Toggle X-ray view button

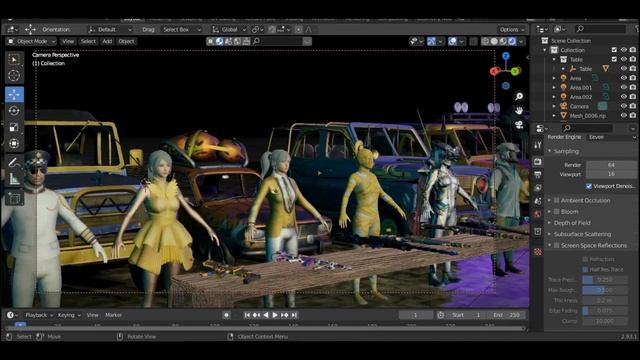tap(473, 41)
